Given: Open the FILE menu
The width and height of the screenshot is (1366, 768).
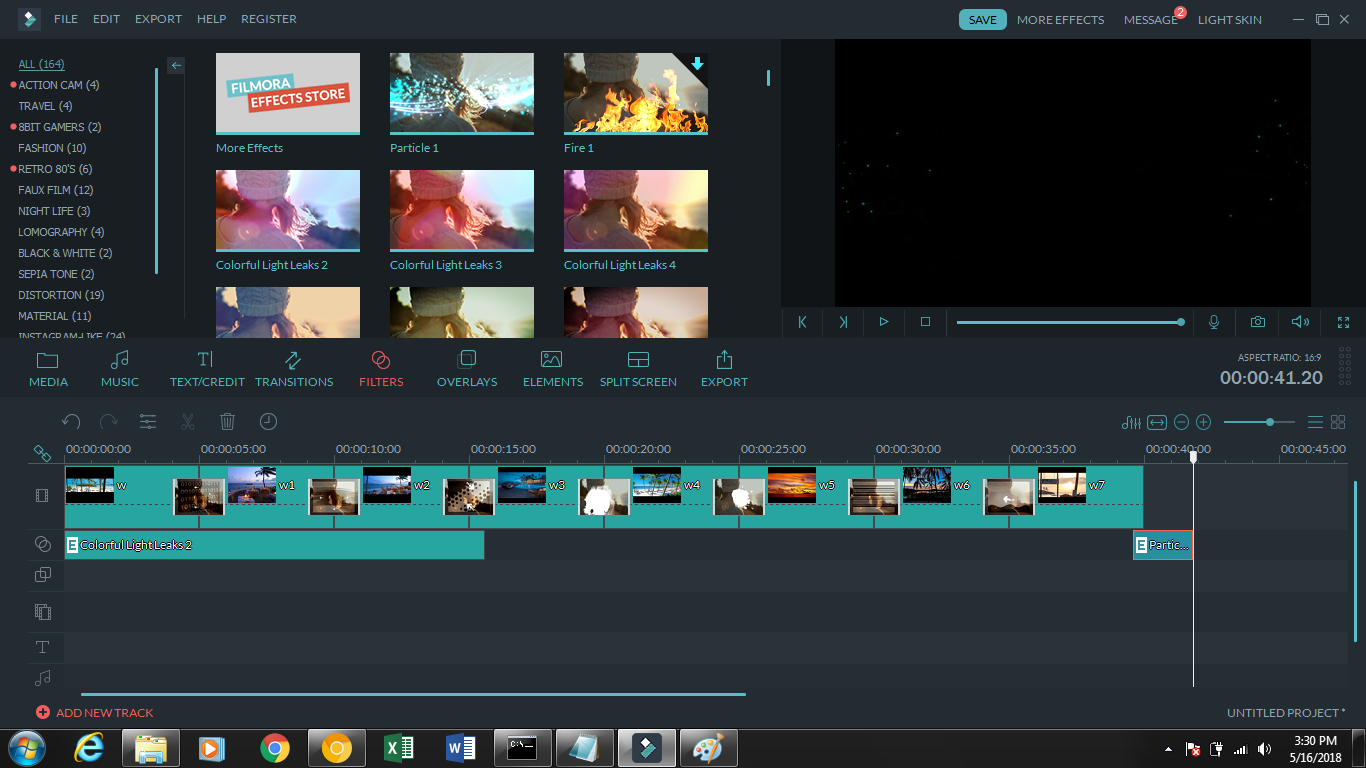Looking at the screenshot, I should click(x=66, y=19).
